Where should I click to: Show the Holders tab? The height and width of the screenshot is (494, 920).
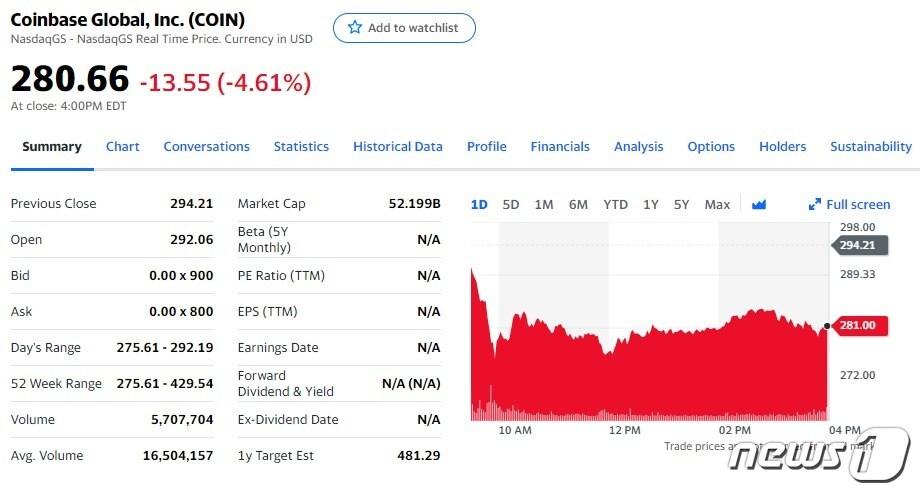pyautogui.click(x=783, y=147)
